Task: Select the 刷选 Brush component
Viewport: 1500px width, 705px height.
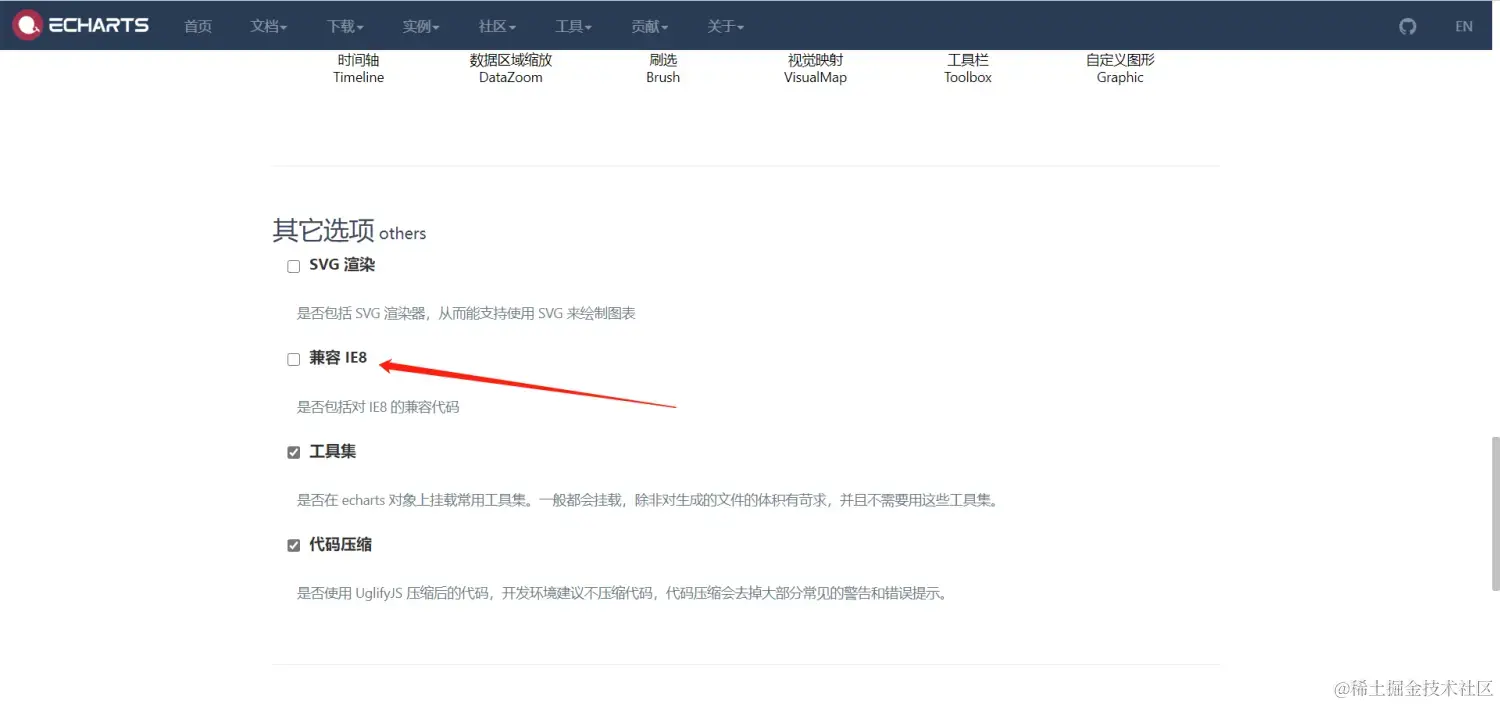Action: click(663, 68)
